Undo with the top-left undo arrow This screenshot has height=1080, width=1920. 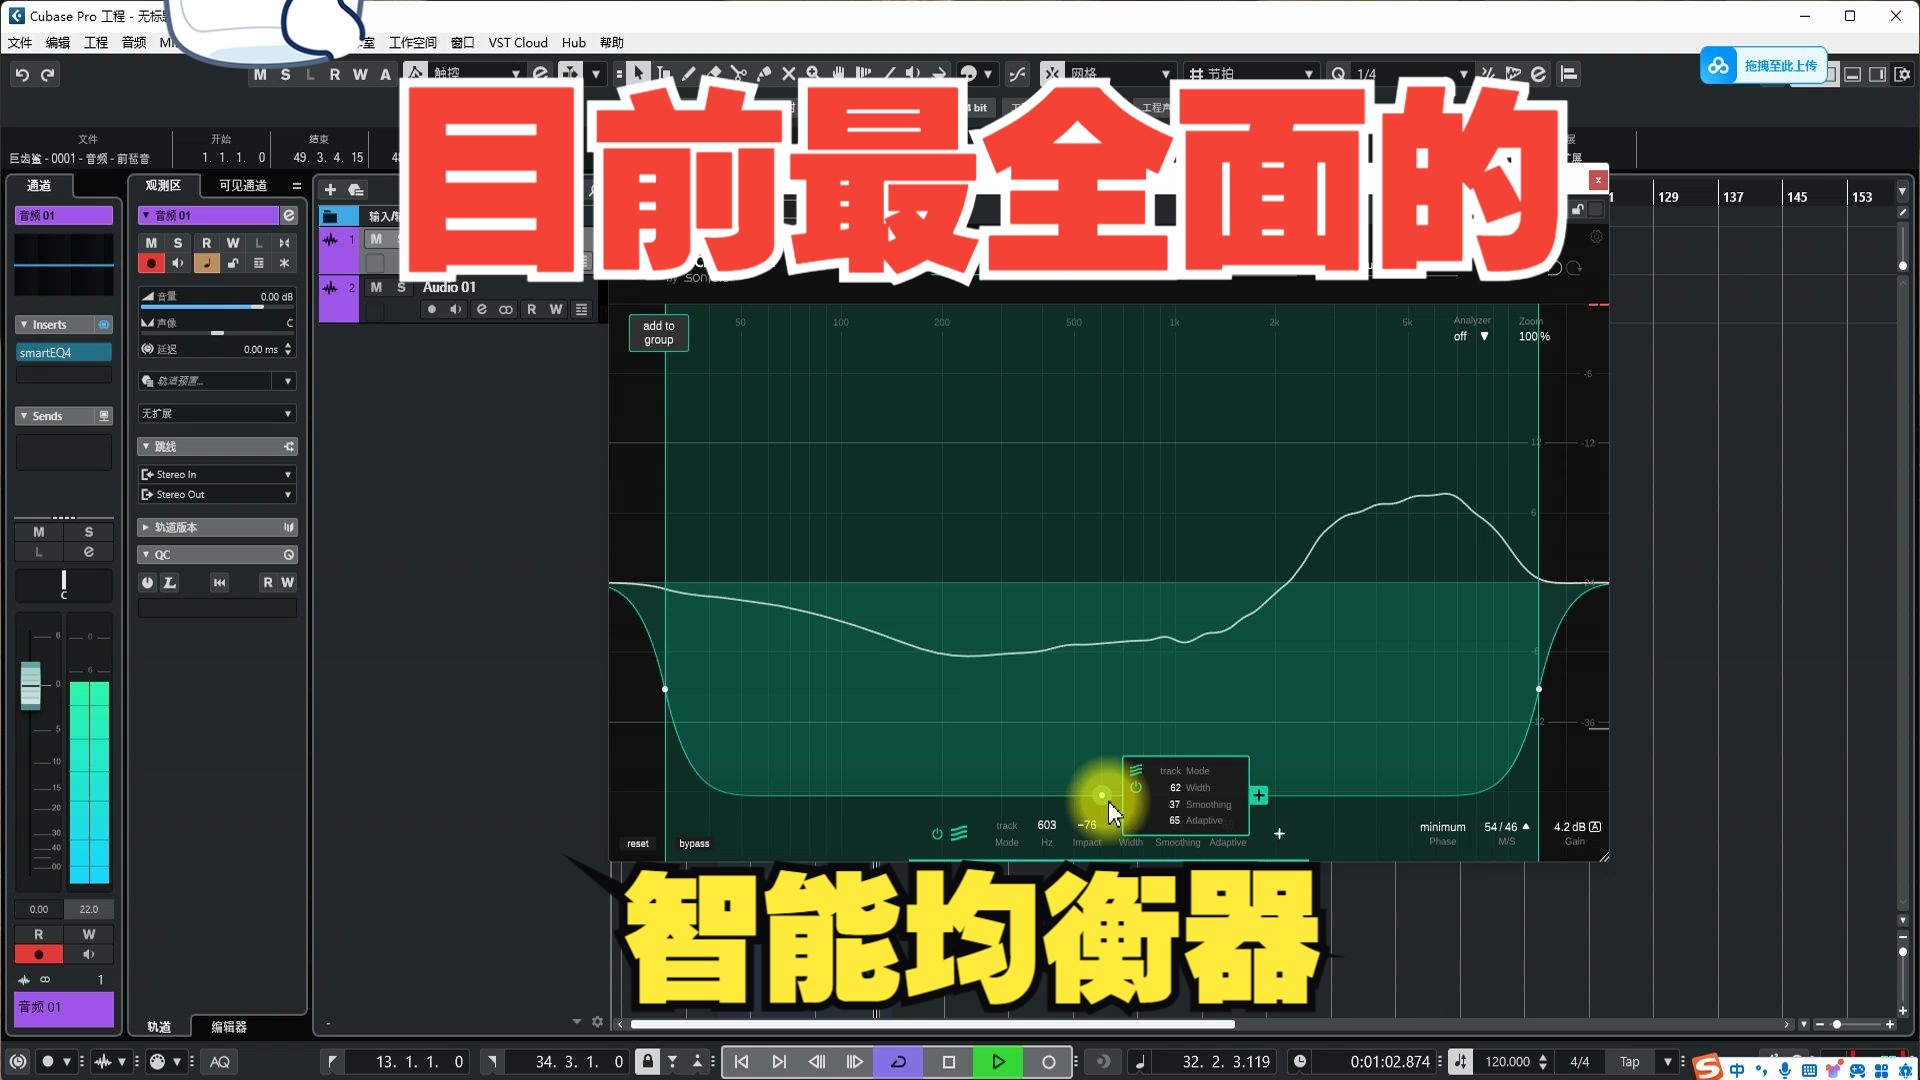(22, 75)
